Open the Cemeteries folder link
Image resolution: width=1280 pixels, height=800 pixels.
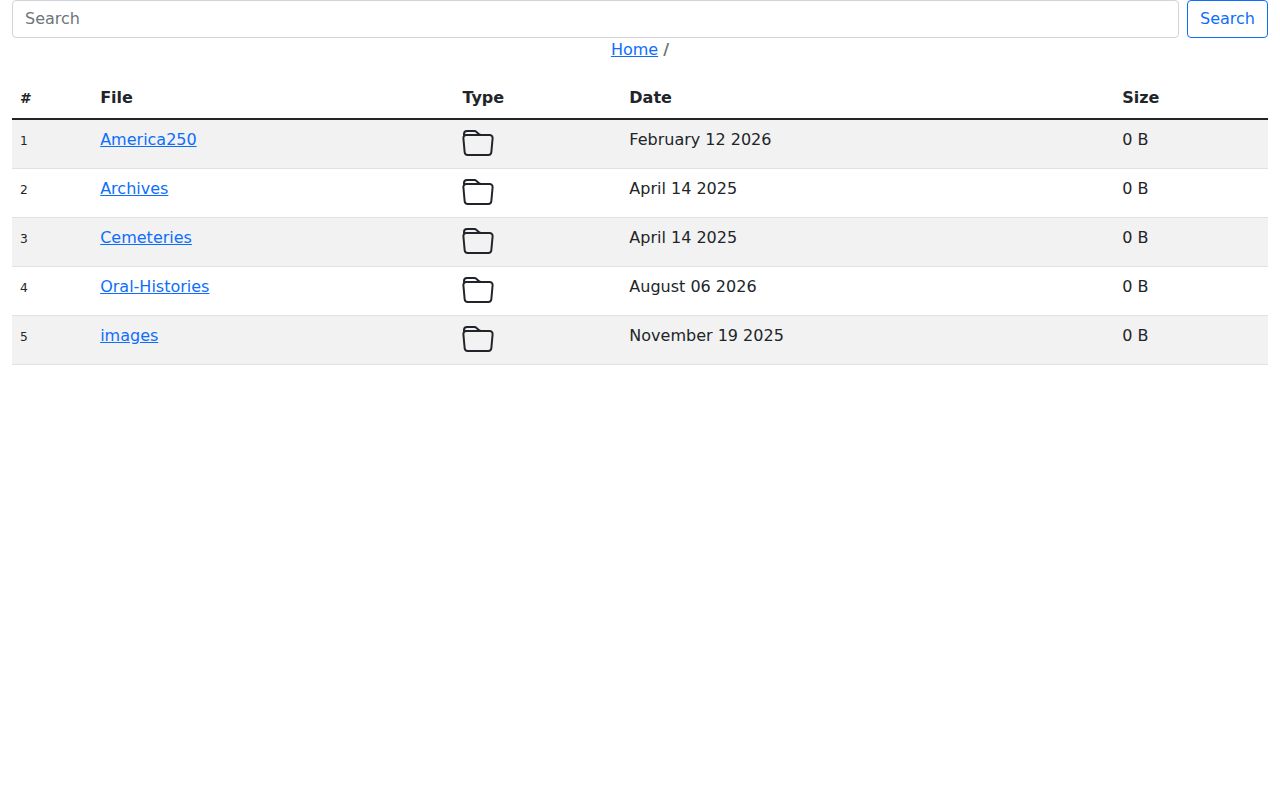click(x=146, y=238)
